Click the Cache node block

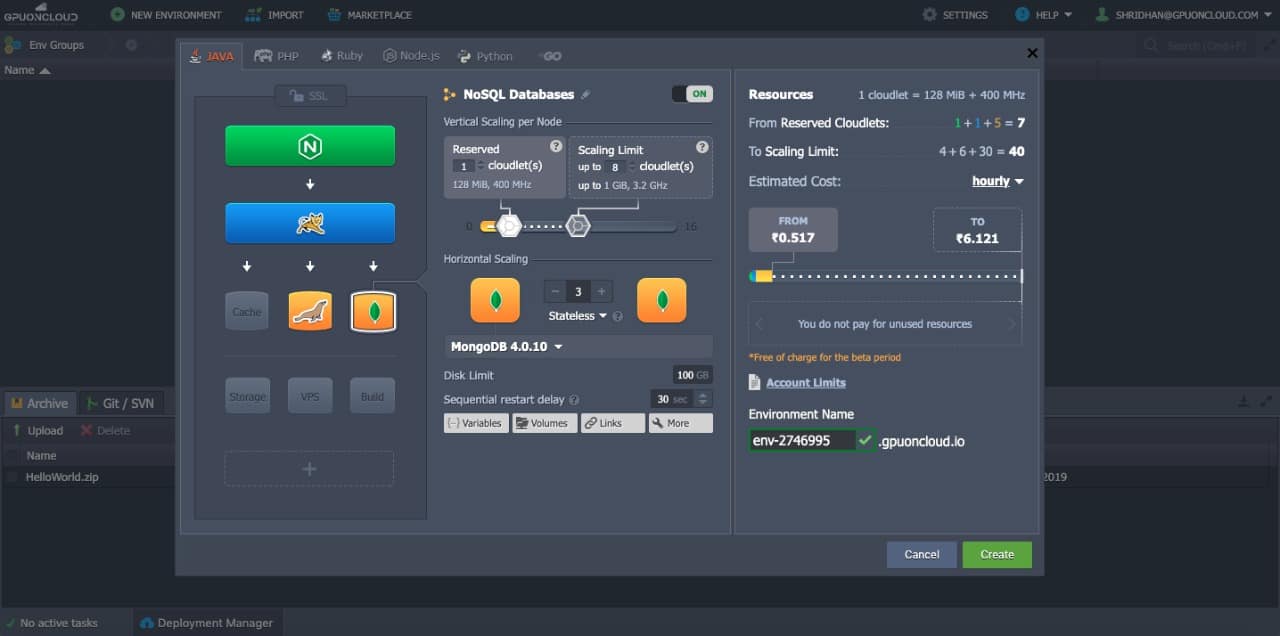pyautogui.click(x=247, y=312)
